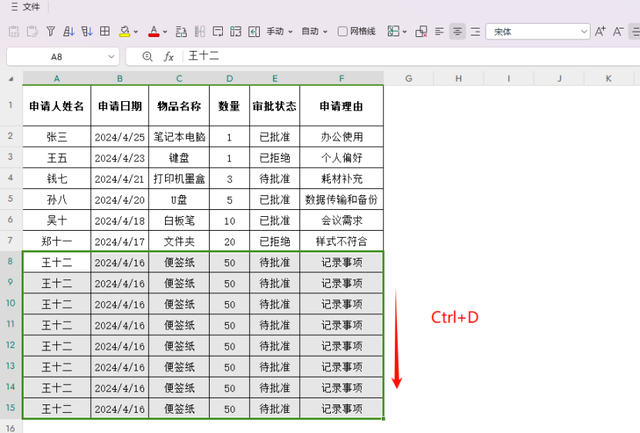
Task: Sort descending with funnel-arrow icon
Action: pyautogui.click(x=87, y=31)
